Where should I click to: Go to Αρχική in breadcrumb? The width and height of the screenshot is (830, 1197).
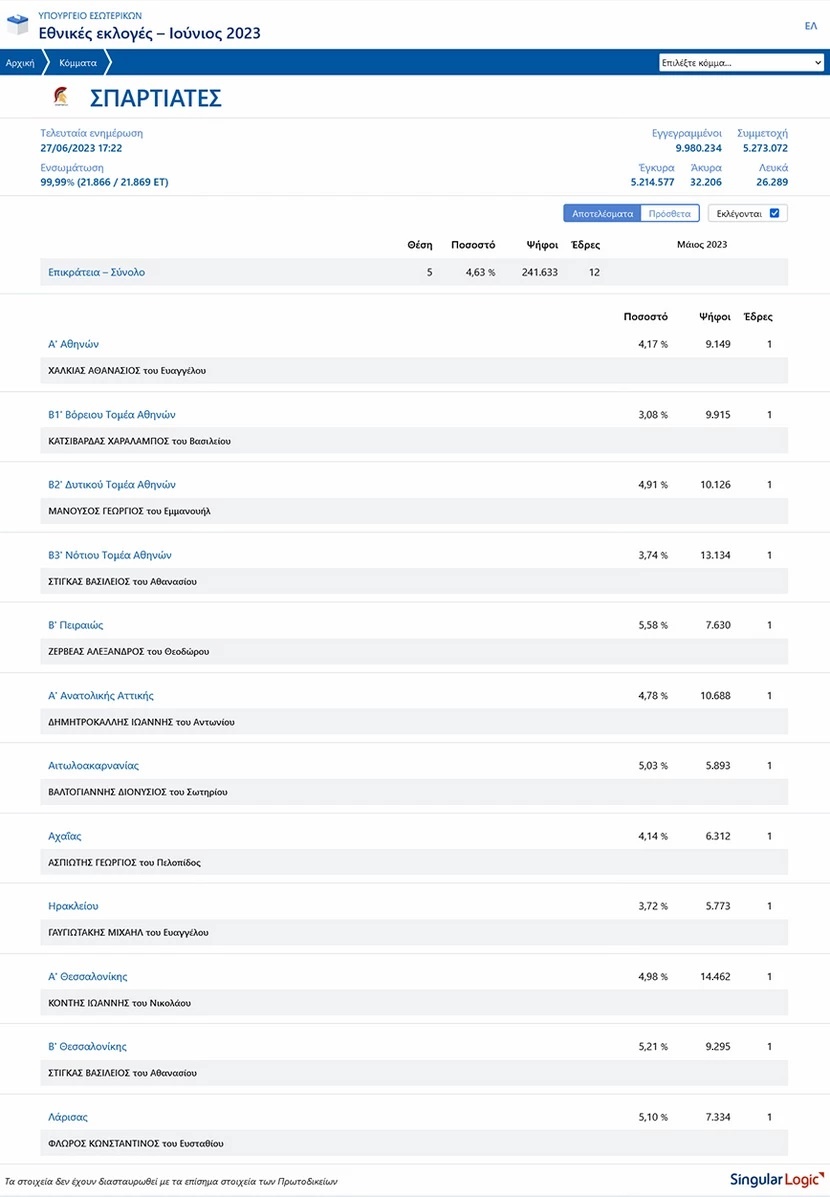[x=20, y=63]
